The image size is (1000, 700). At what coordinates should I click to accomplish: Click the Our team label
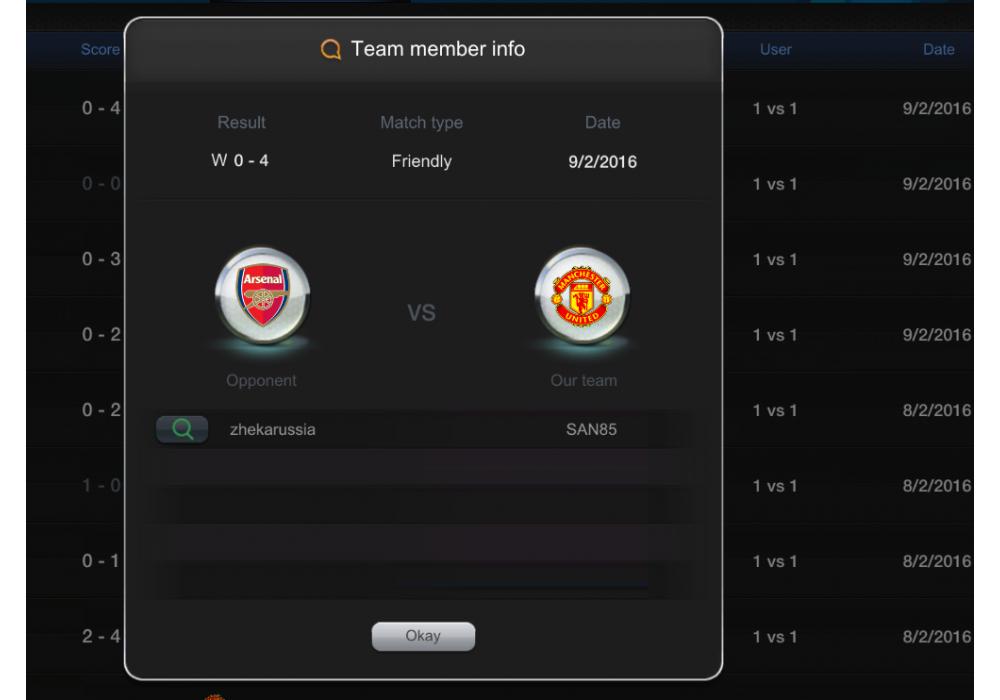click(584, 381)
